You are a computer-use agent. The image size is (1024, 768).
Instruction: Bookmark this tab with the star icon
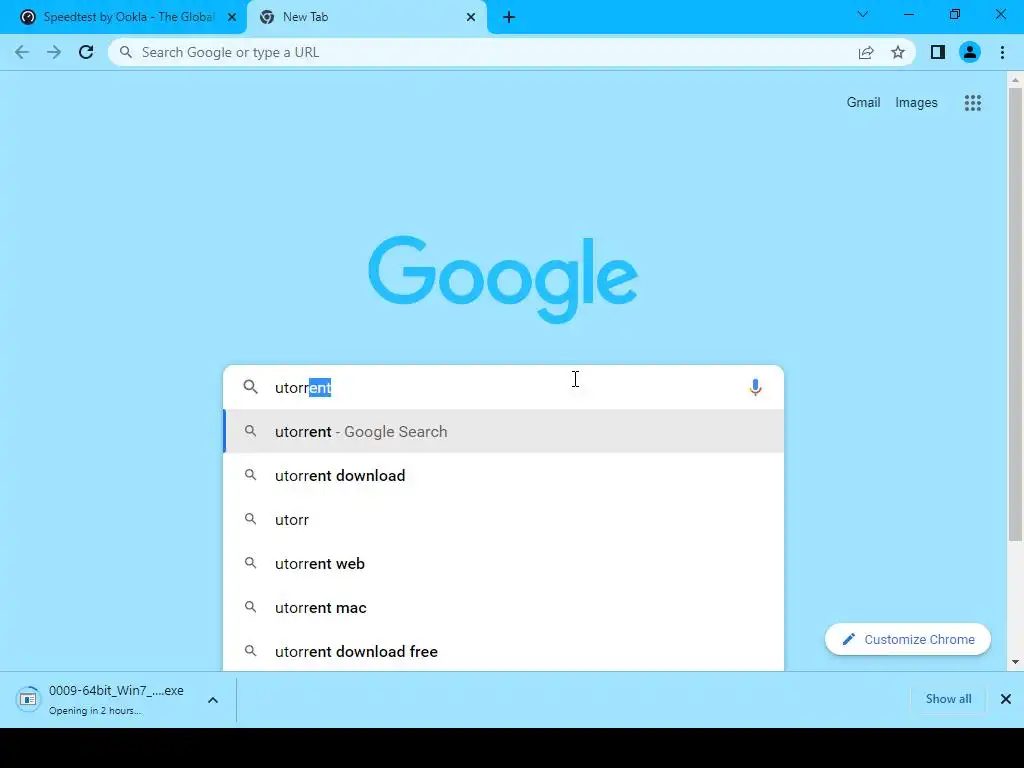(x=898, y=52)
